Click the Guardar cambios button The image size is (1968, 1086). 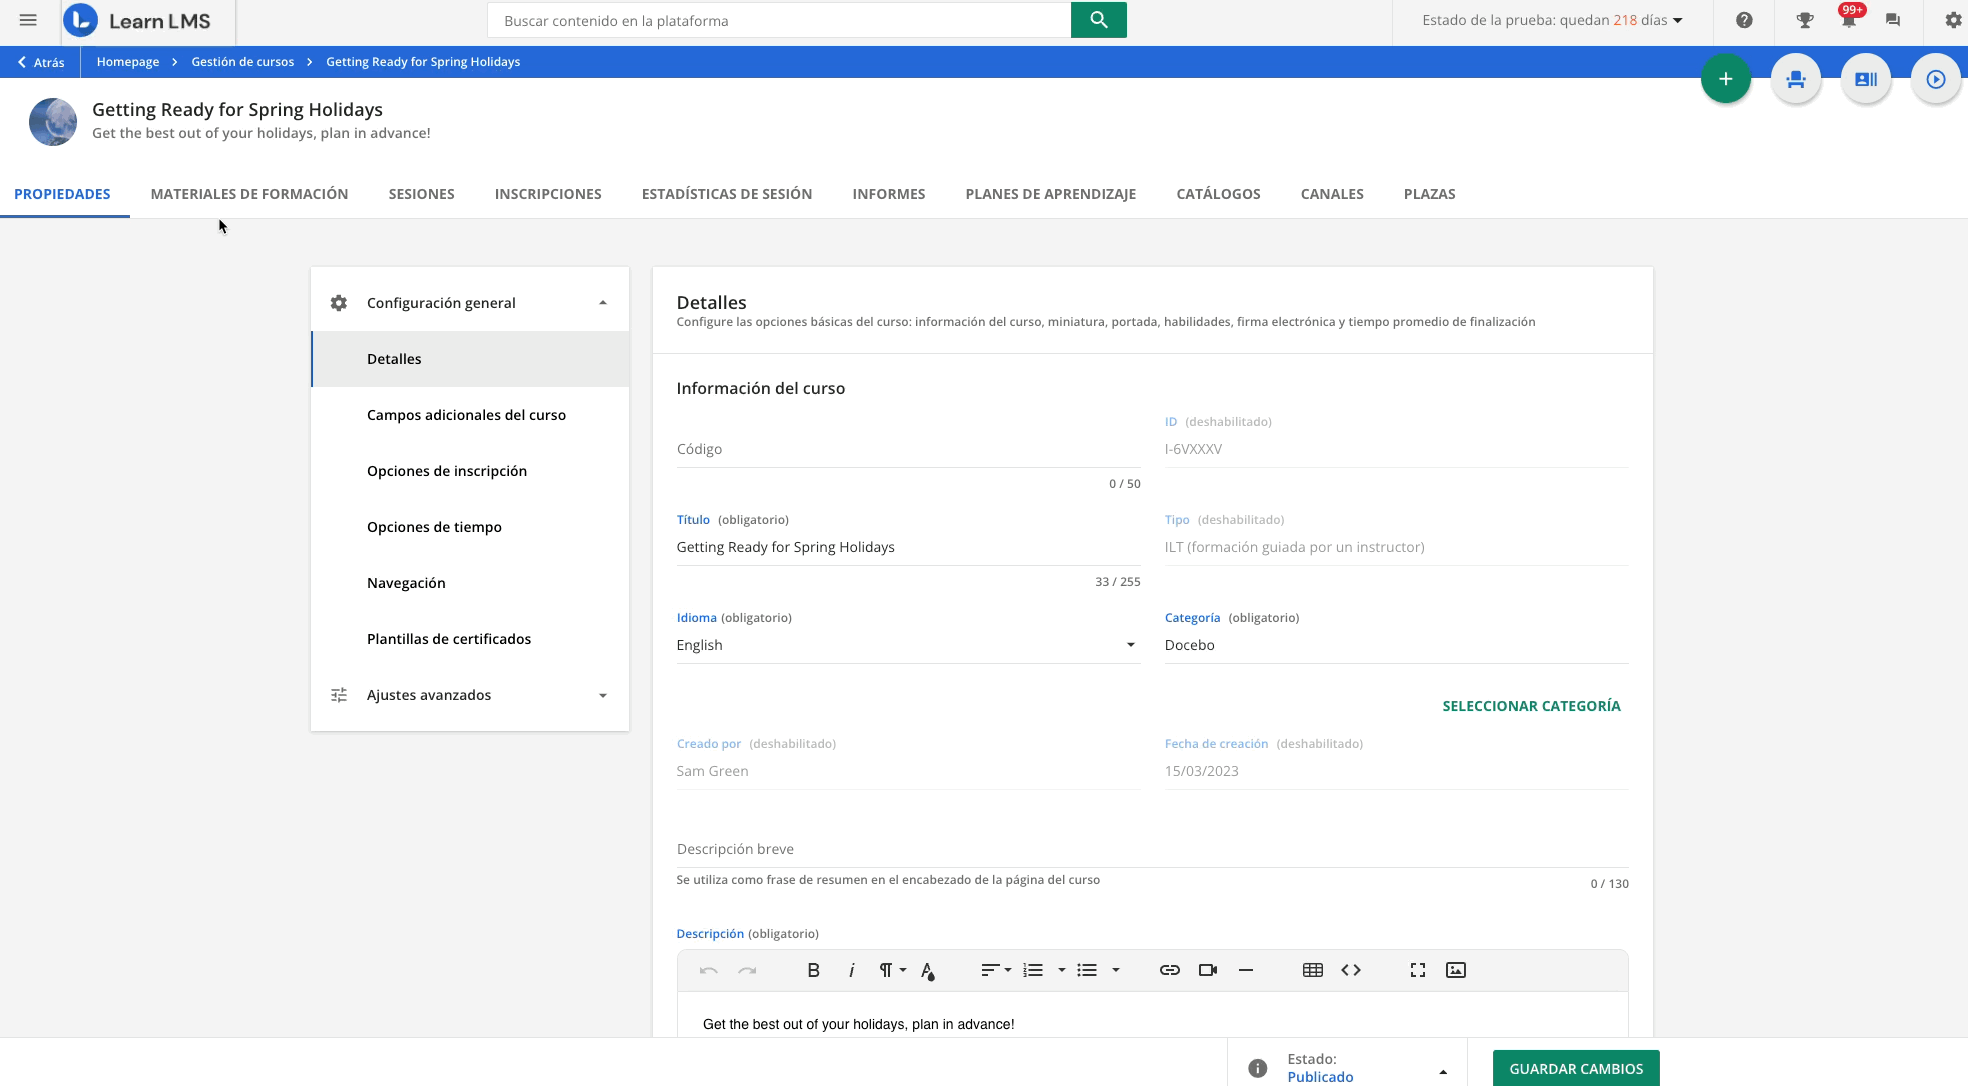click(x=1576, y=1068)
